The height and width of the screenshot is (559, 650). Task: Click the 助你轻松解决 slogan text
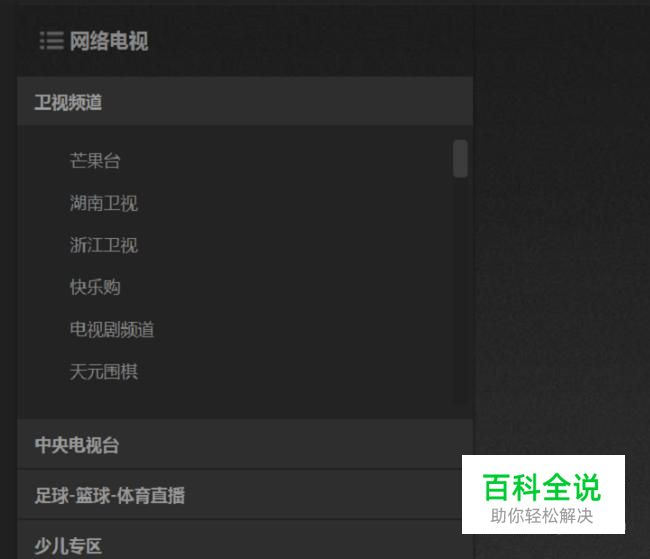542,516
